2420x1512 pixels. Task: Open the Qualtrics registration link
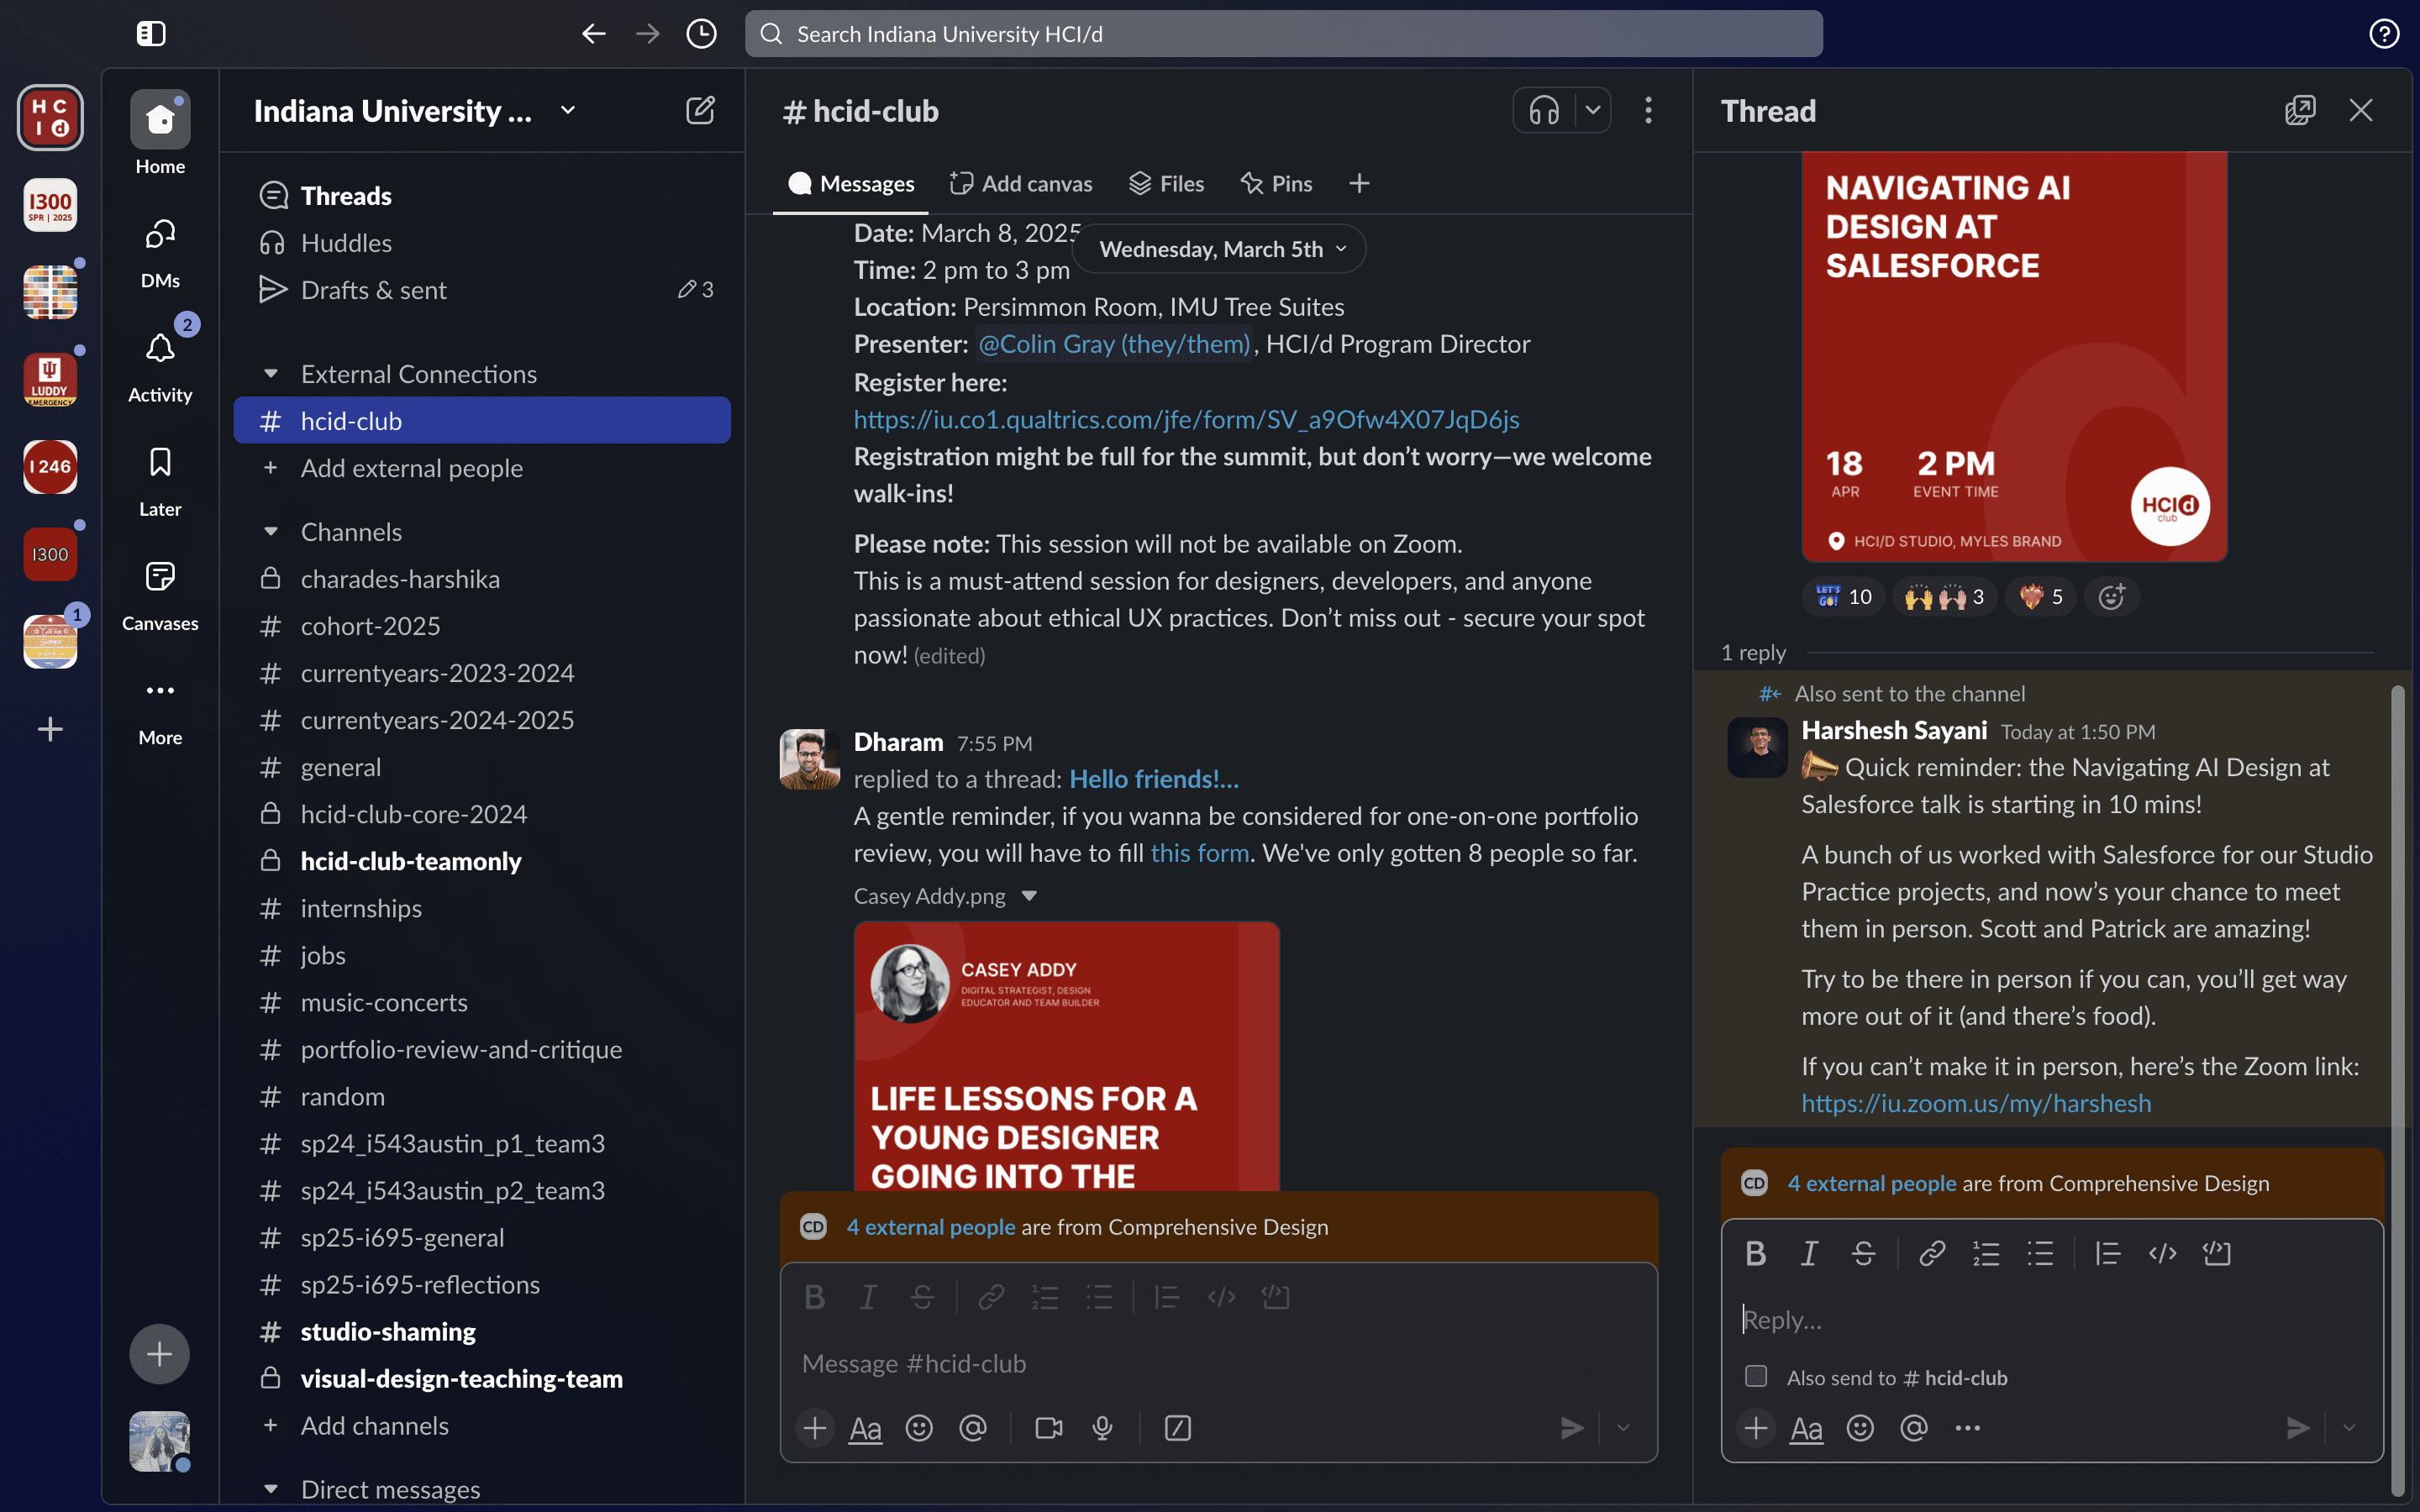[x=1186, y=420]
